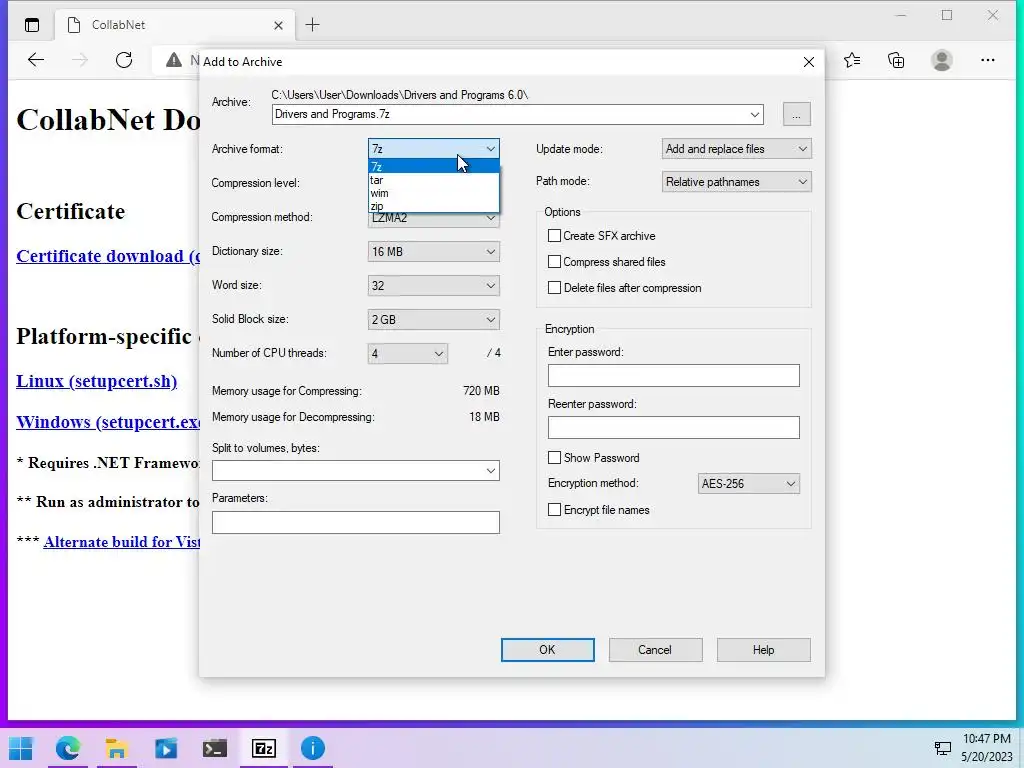Click the network icon in system tray
Screen dimensions: 1024x768
(x=942, y=748)
